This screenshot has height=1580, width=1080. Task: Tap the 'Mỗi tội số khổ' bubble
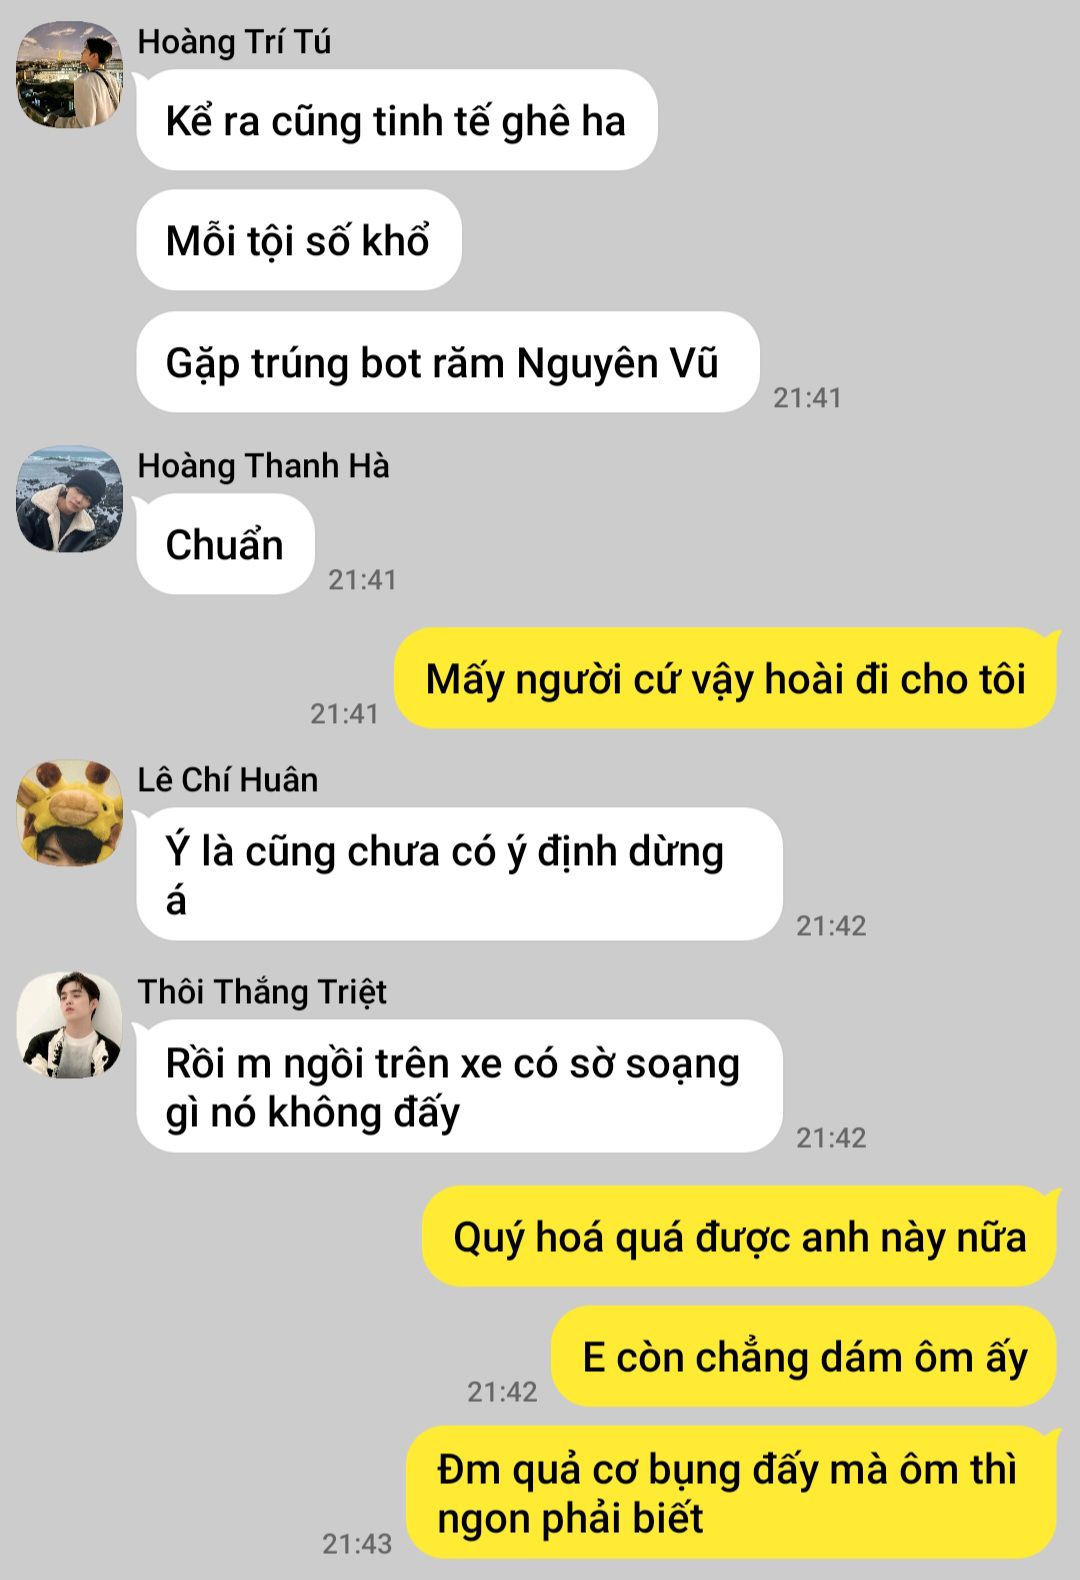click(x=298, y=240)
